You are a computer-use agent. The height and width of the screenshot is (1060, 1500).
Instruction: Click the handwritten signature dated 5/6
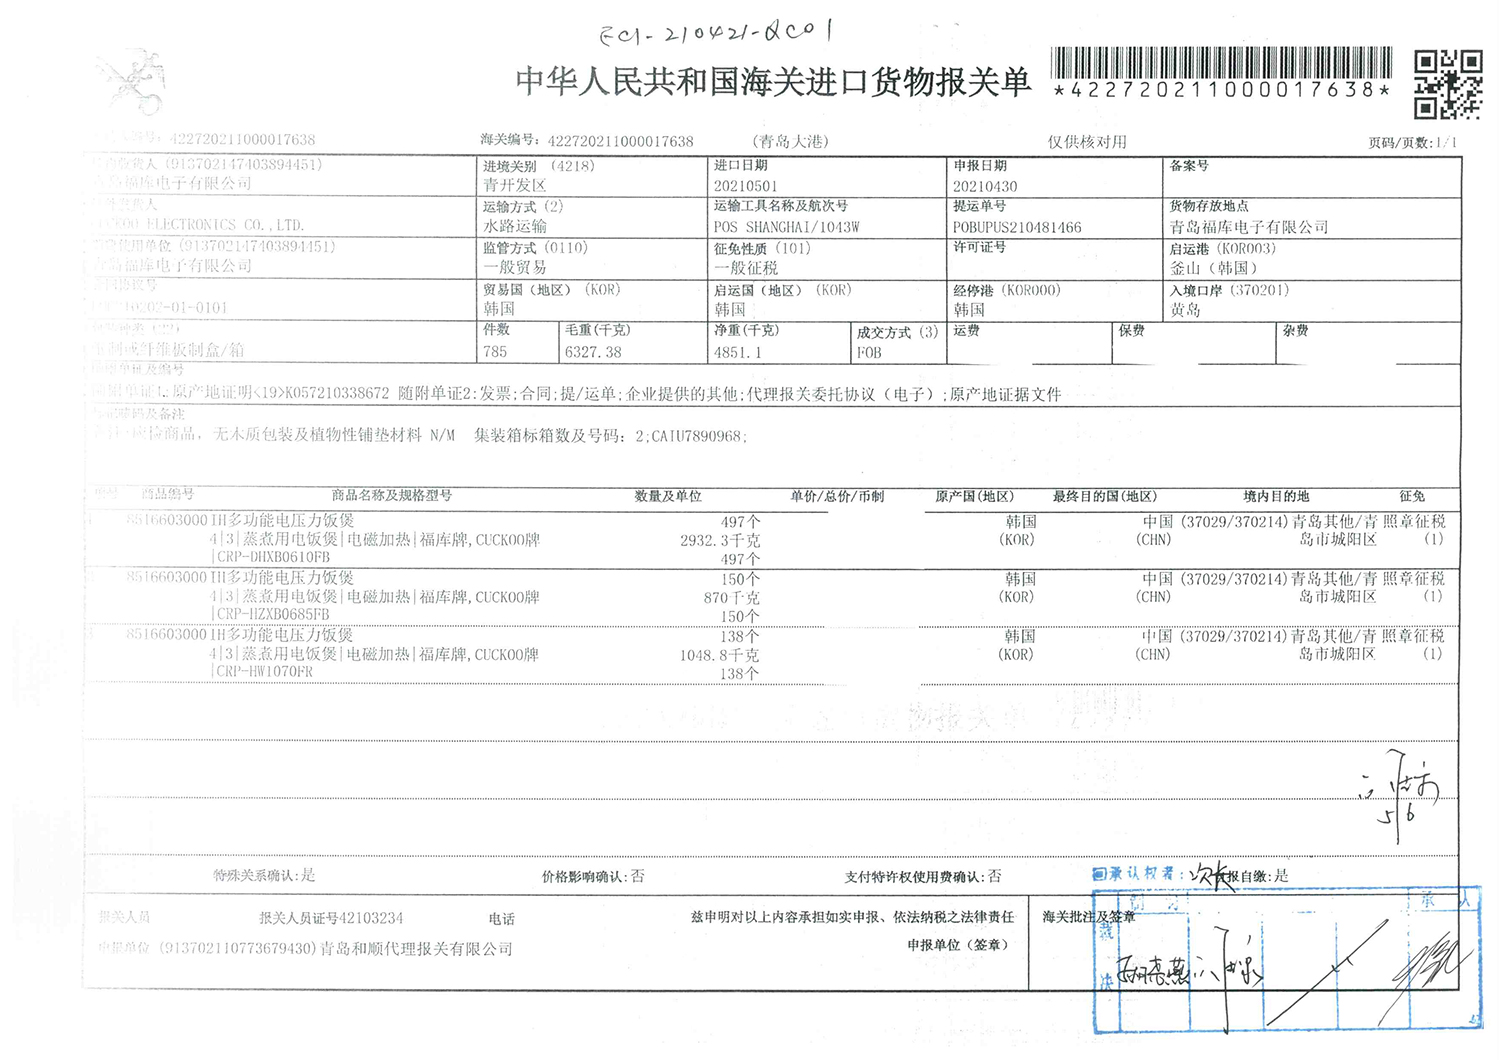click(1400, 800)
